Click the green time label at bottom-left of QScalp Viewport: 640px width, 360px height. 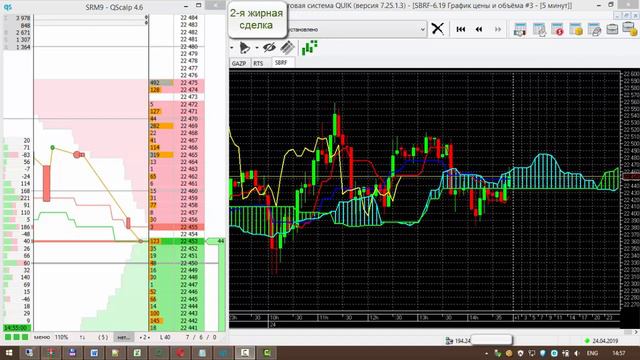pyautogui.click(x=17, y=328)
